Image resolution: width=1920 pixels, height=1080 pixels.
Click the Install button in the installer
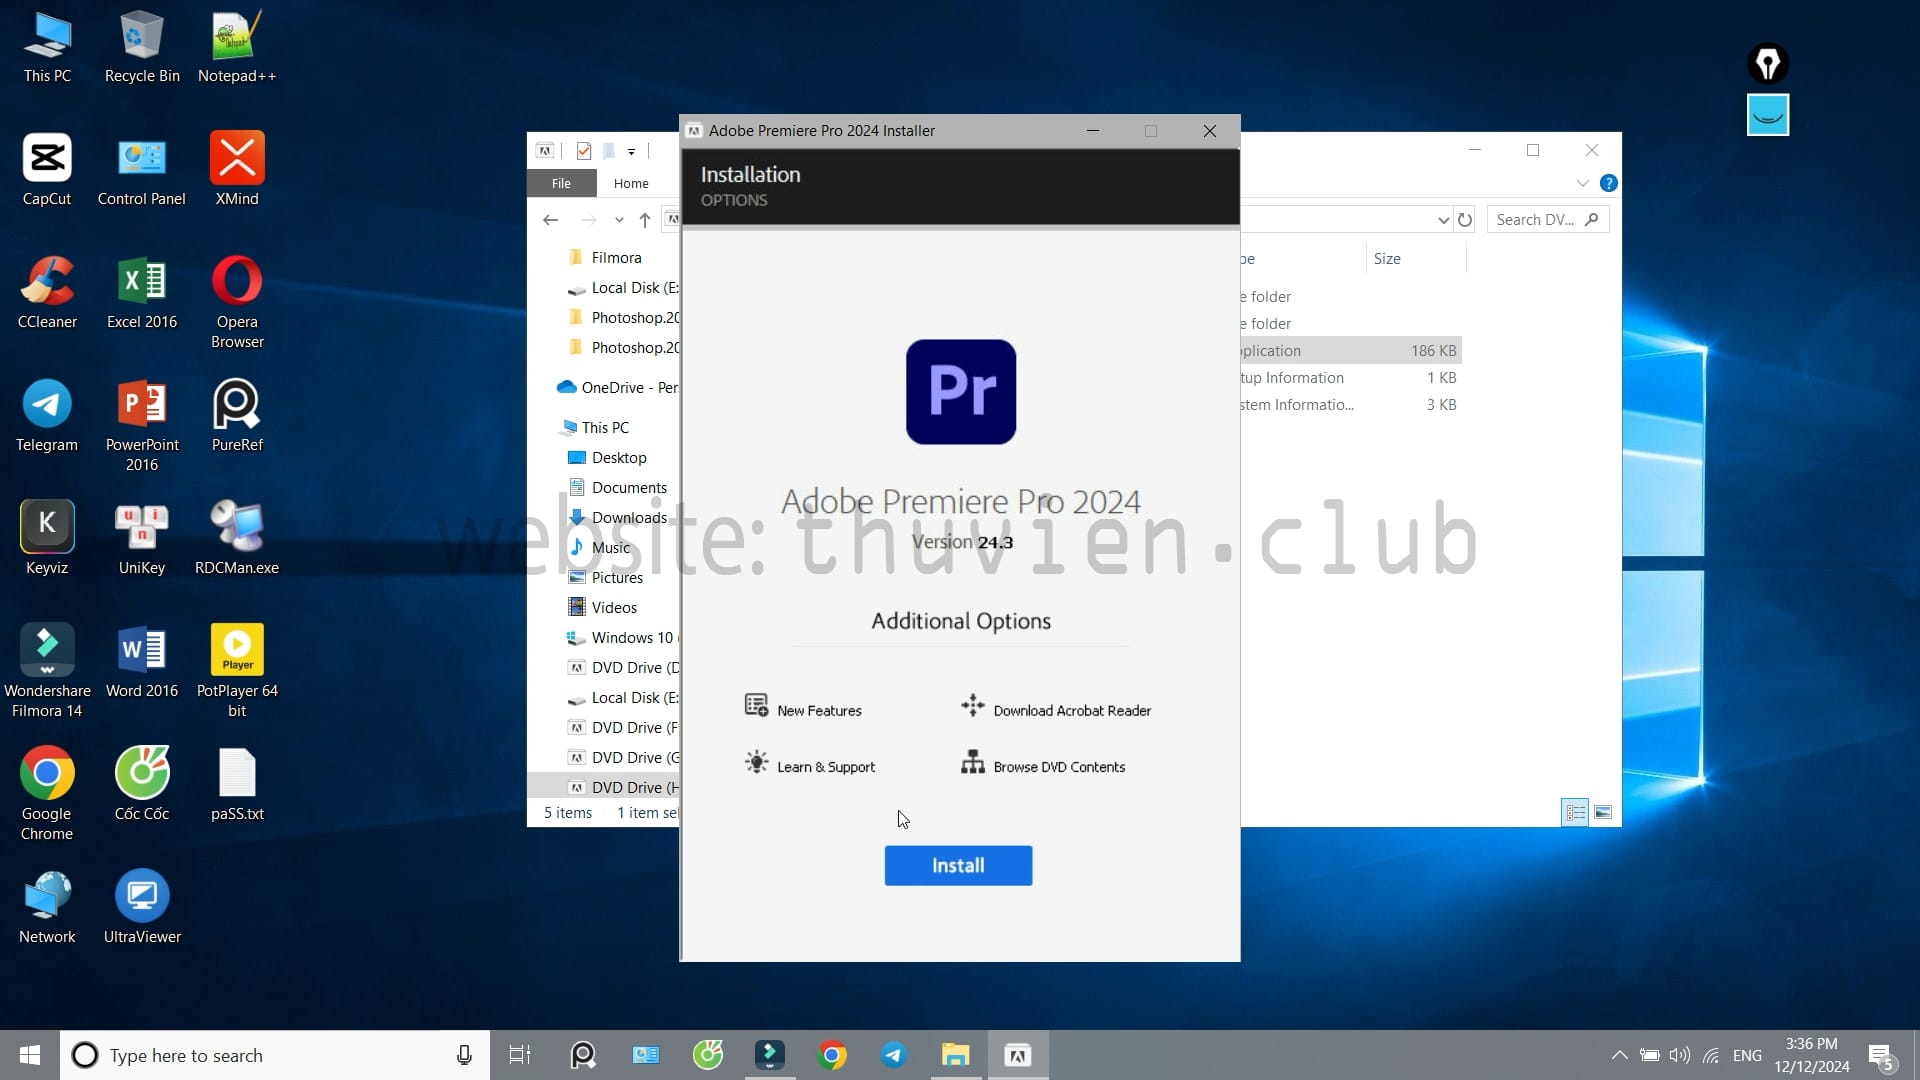[958, 865]
